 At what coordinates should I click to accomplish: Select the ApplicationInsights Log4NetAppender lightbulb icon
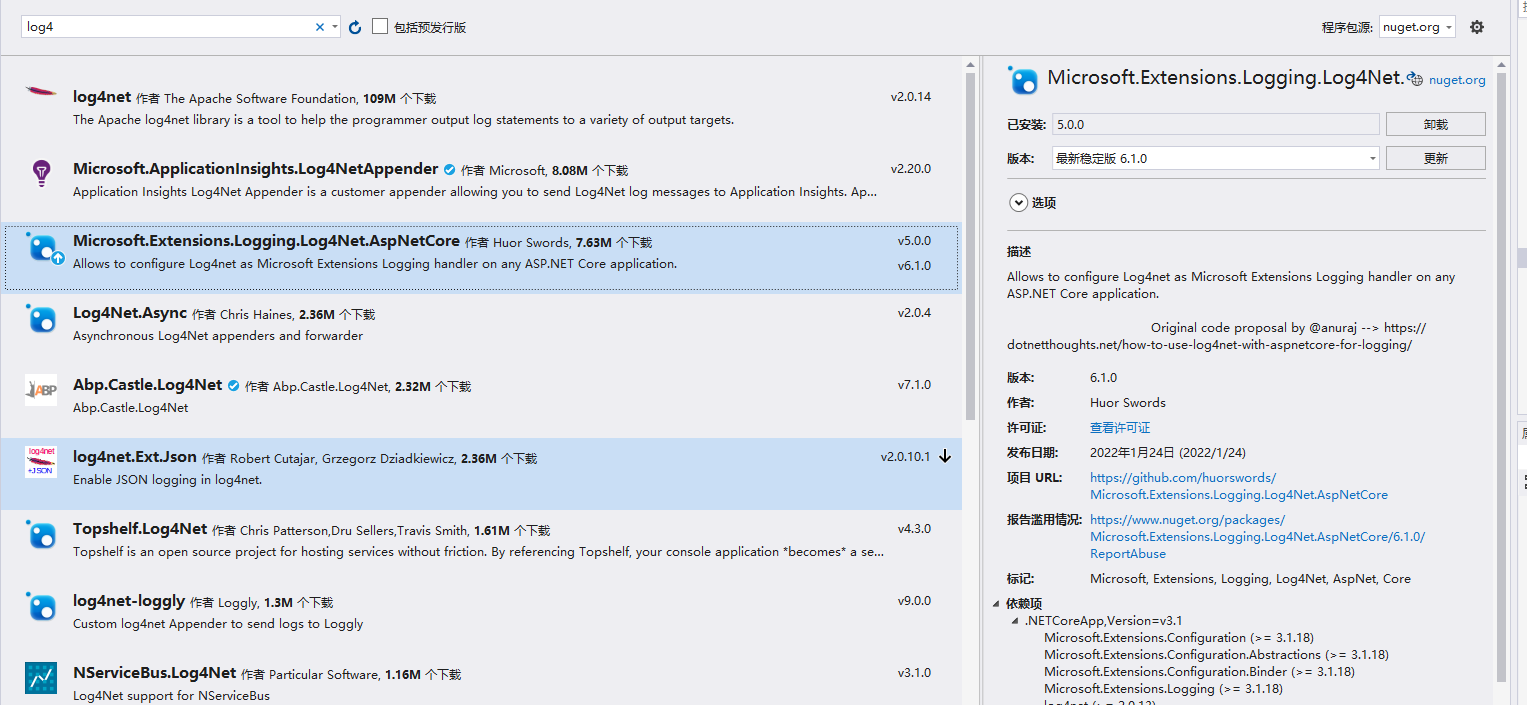(x=41, y=174)
